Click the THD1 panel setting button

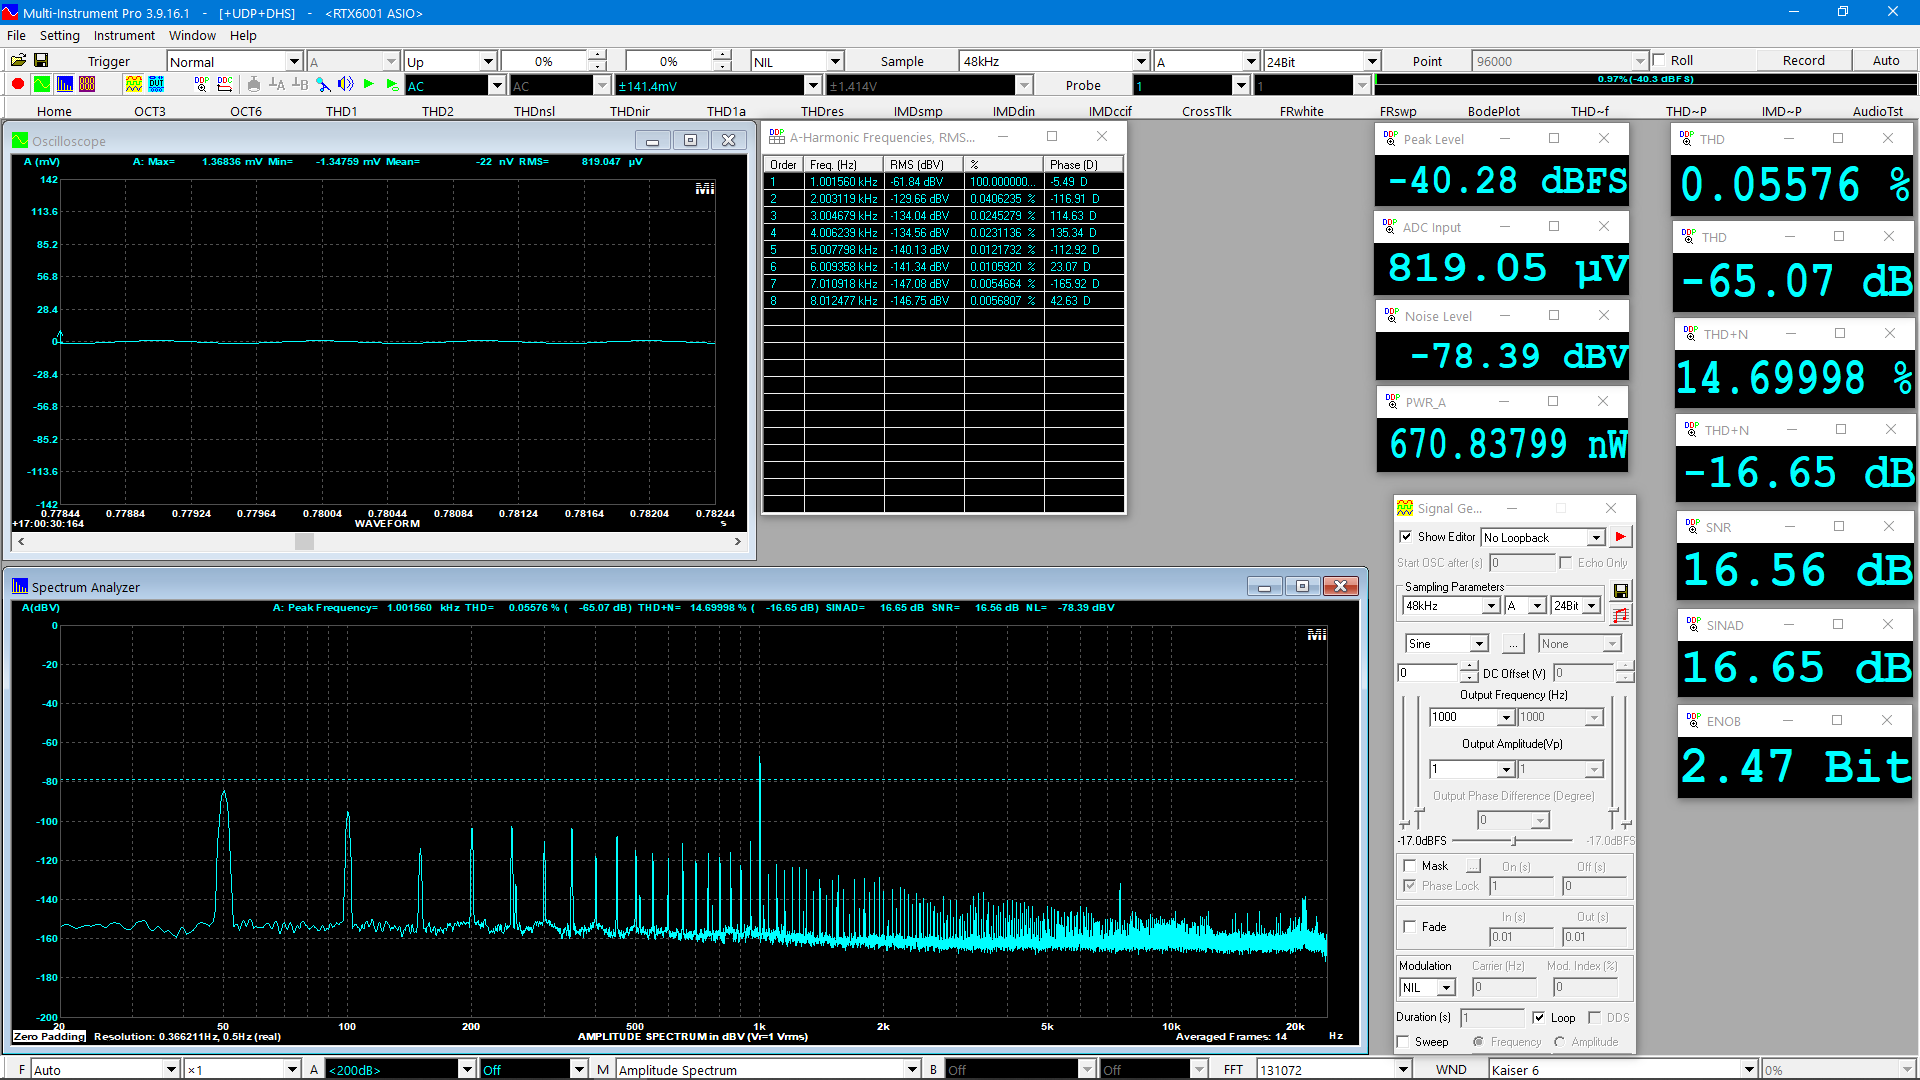click(x=341, y=111)
